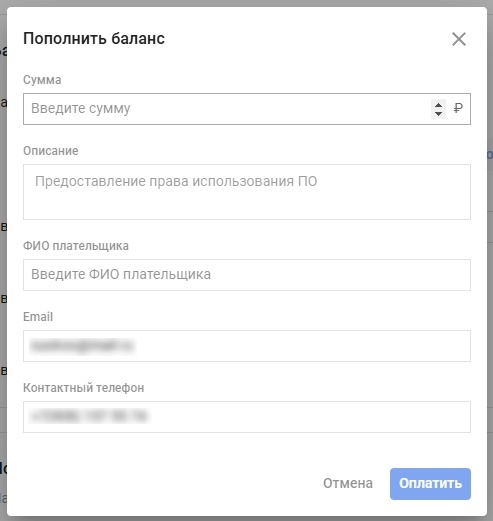
Task: Click into the Описание text area
Action: pyautogui.click(x=247, y=192)
